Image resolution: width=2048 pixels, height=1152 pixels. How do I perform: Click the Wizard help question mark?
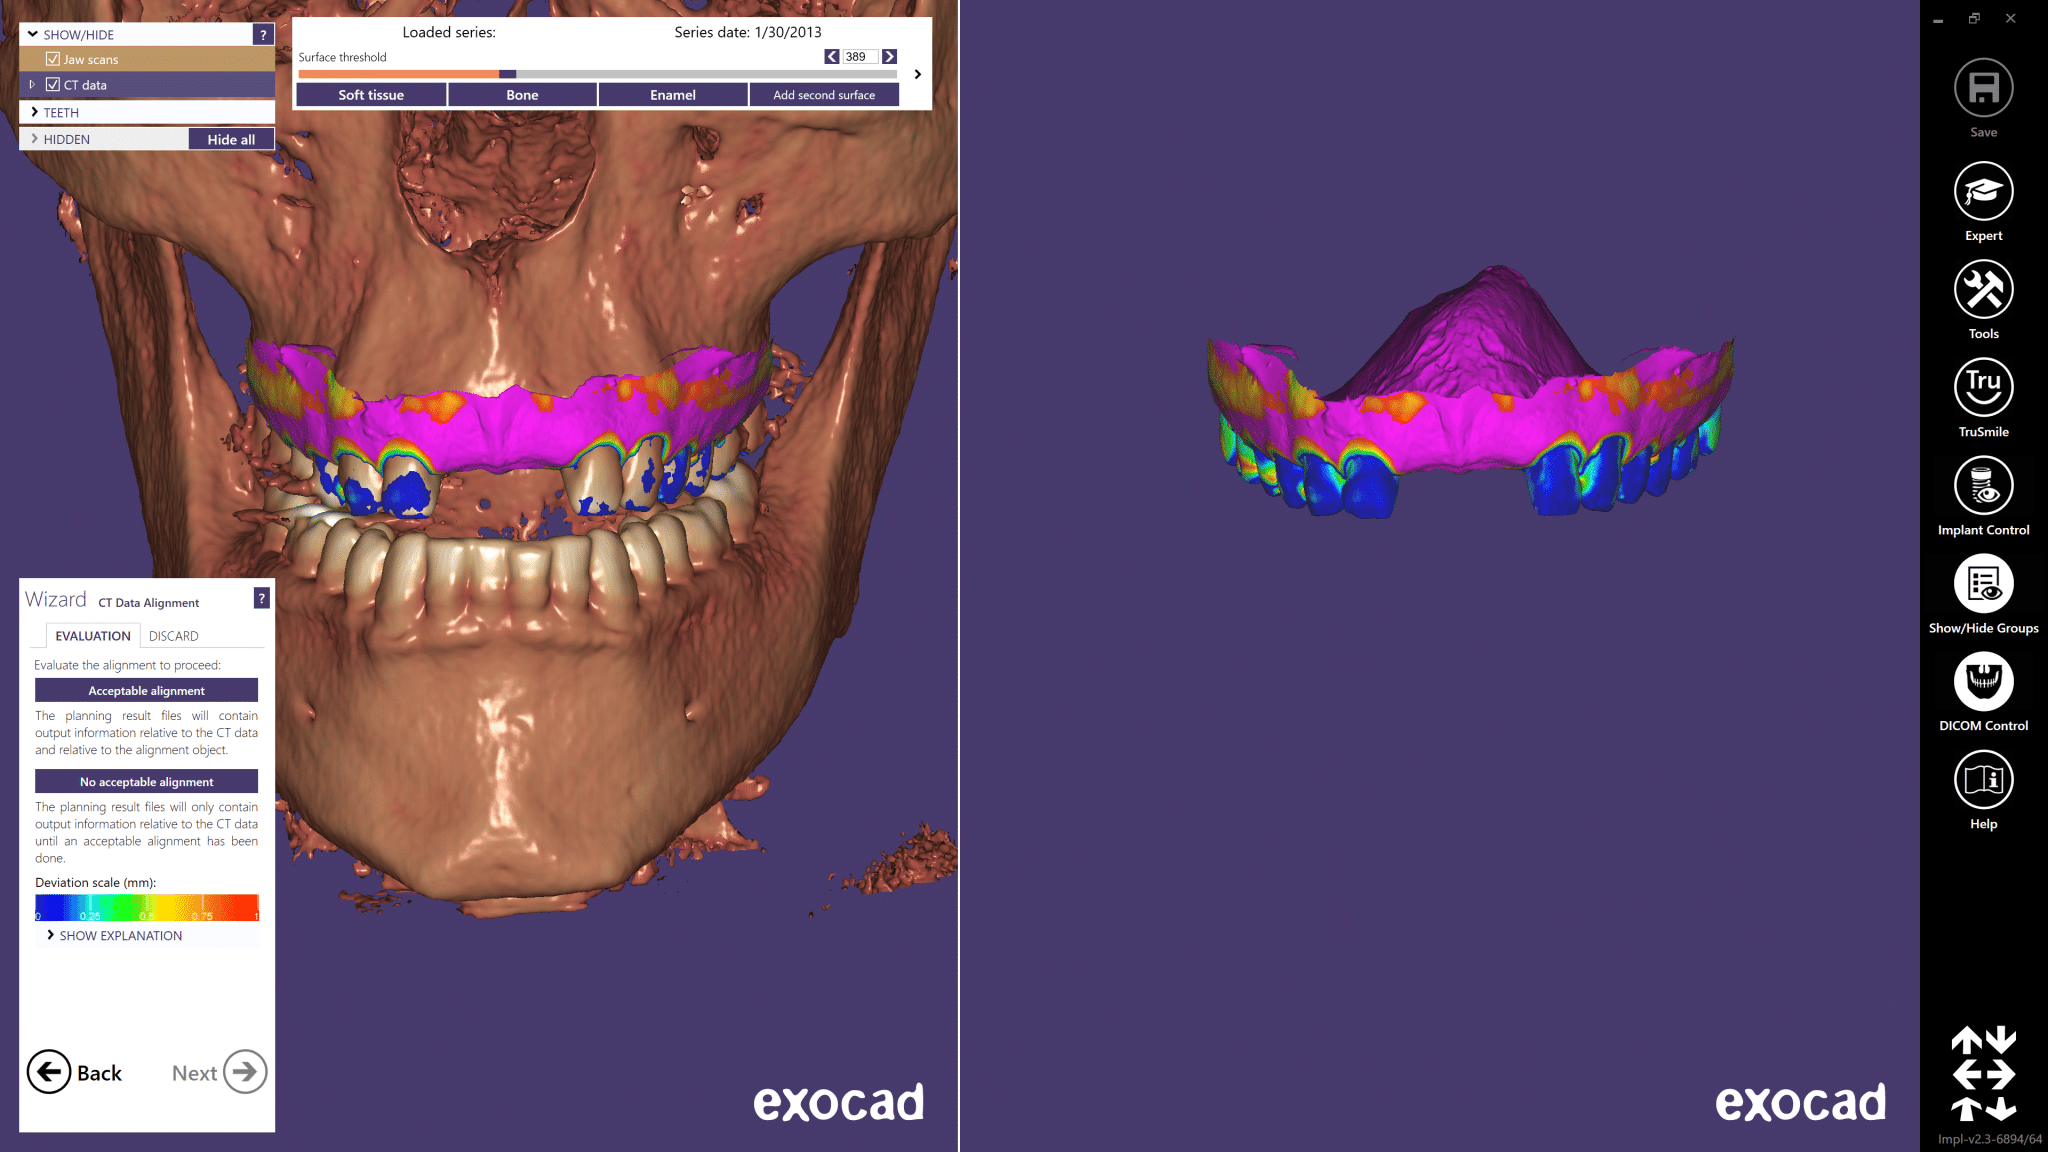(x=262, y=598)
